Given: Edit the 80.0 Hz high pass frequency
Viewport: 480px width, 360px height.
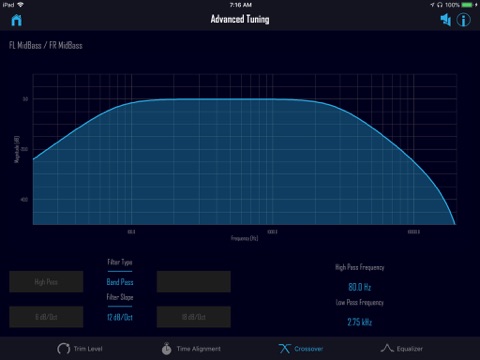Looking at the screenshot, I should (360, 287).
